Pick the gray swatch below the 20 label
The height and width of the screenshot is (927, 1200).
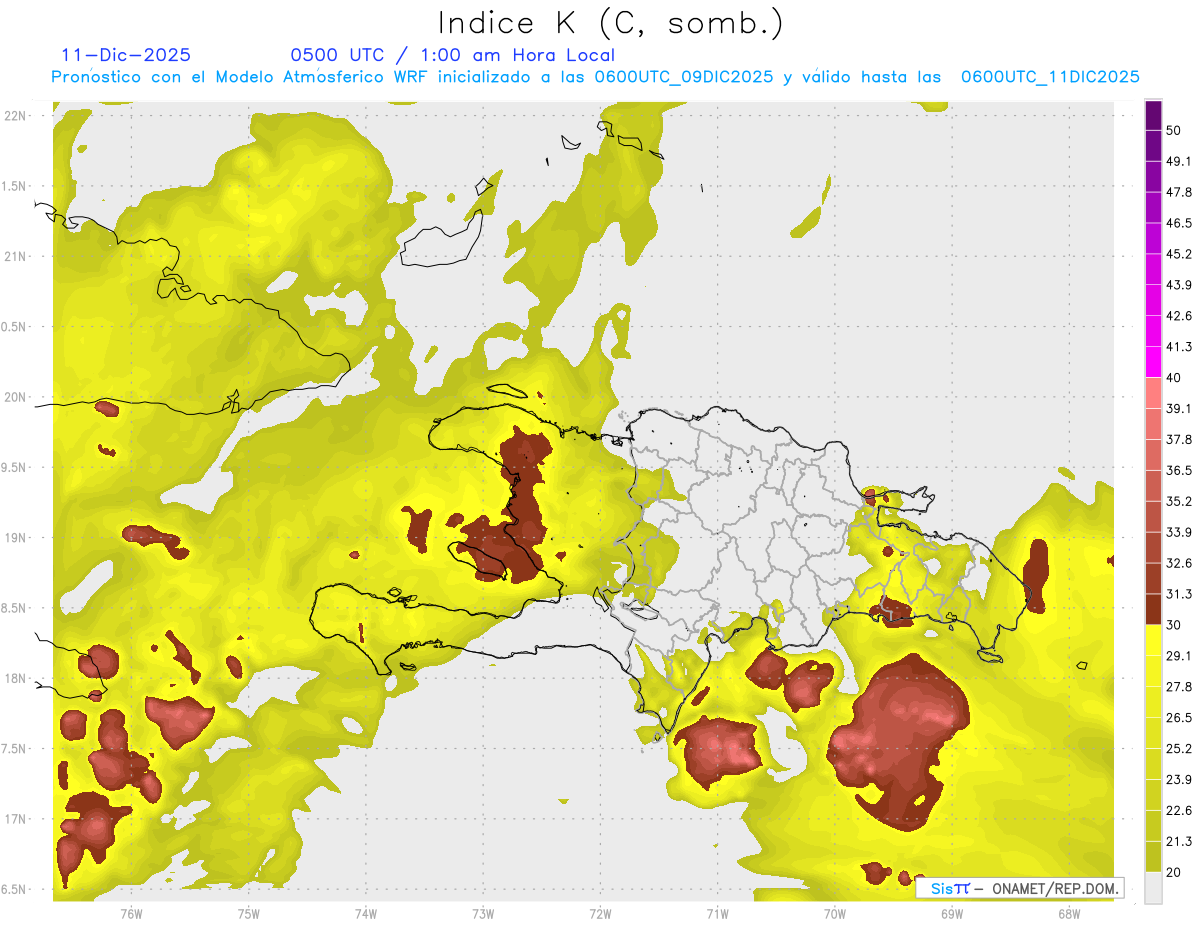[x=1154, y=887]
